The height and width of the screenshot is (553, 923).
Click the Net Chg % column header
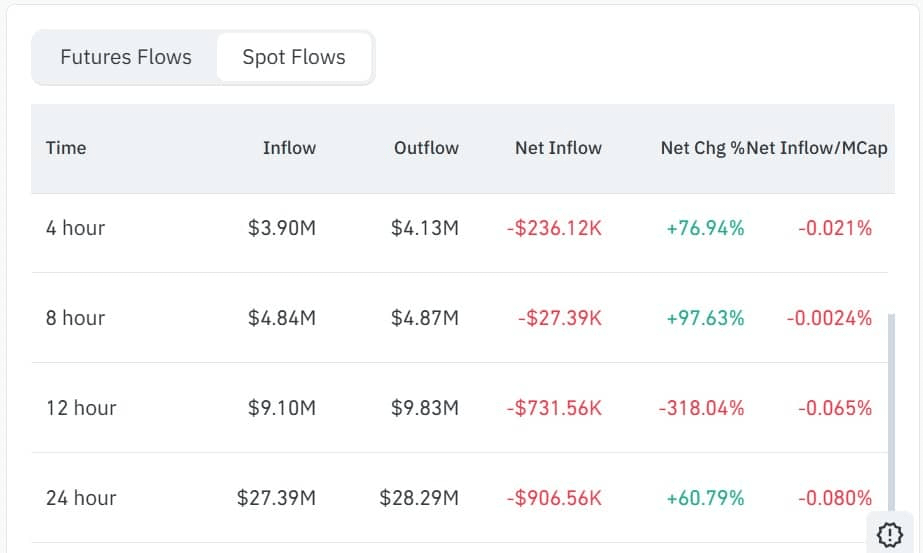702,148
